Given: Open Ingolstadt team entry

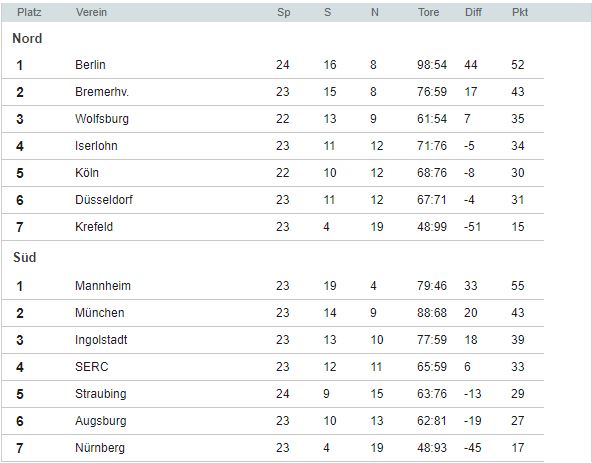Looking at the screenshot, I should [101, 340].
